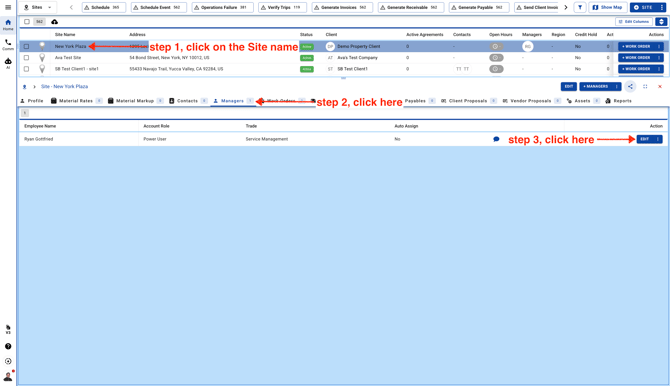This screenshot has width=670, height=386.
Task: Click the RG manager avatar in the New York Plaza row
Action: [x=528, y=46]
